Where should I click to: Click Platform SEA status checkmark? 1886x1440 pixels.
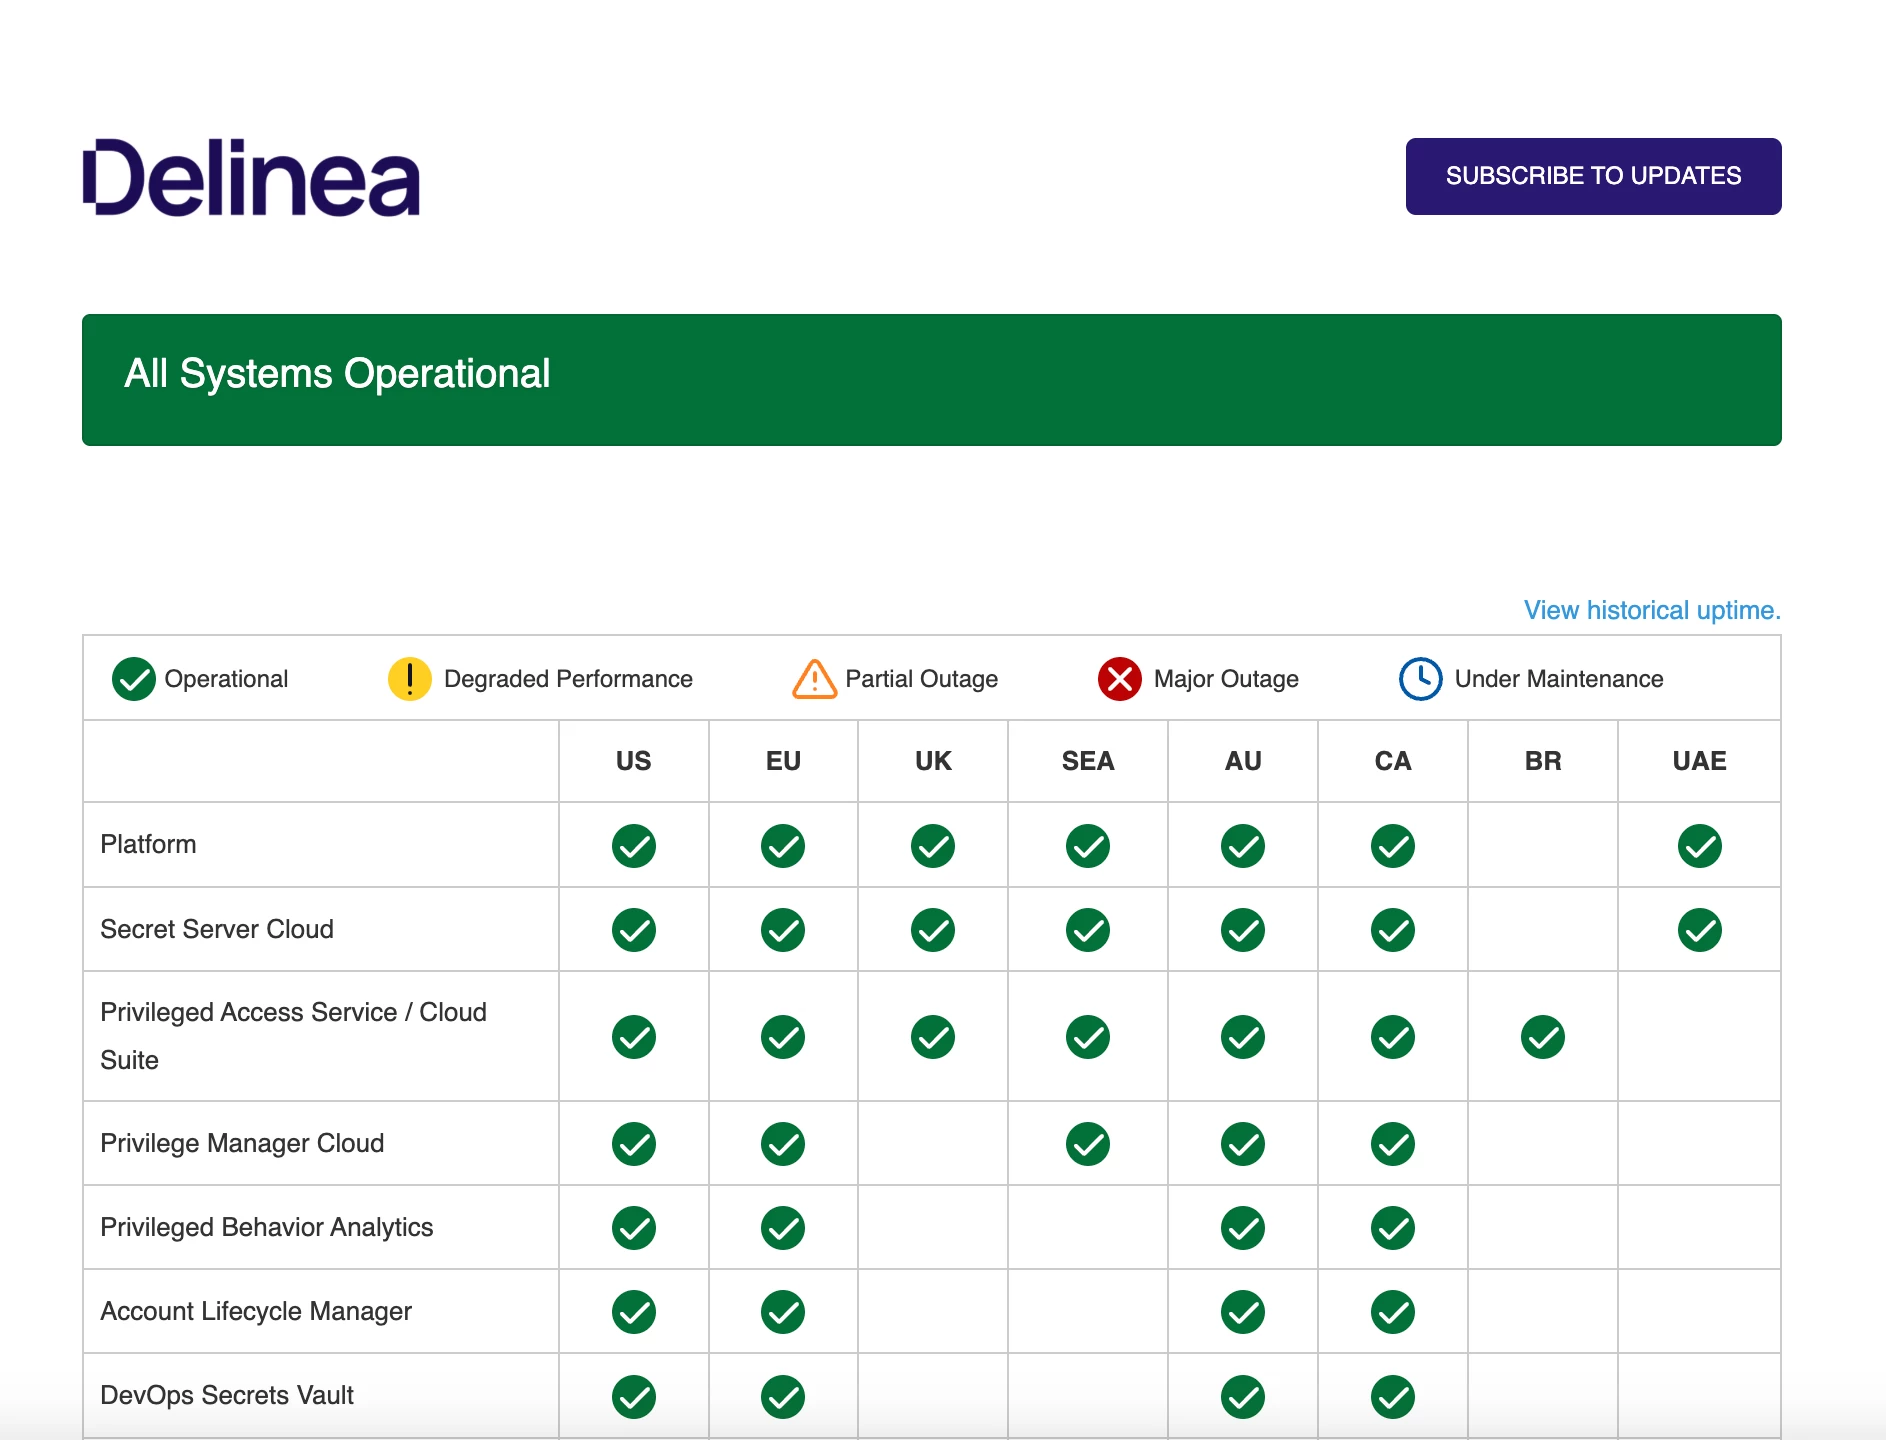(x=1088, y=846)
